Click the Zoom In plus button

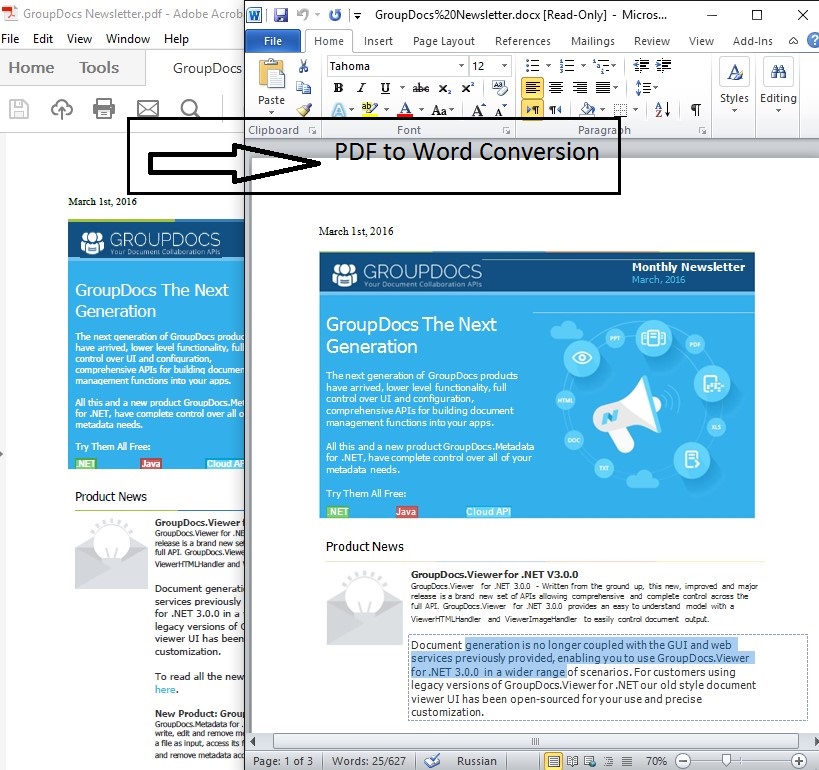click(x=798, y=761)
